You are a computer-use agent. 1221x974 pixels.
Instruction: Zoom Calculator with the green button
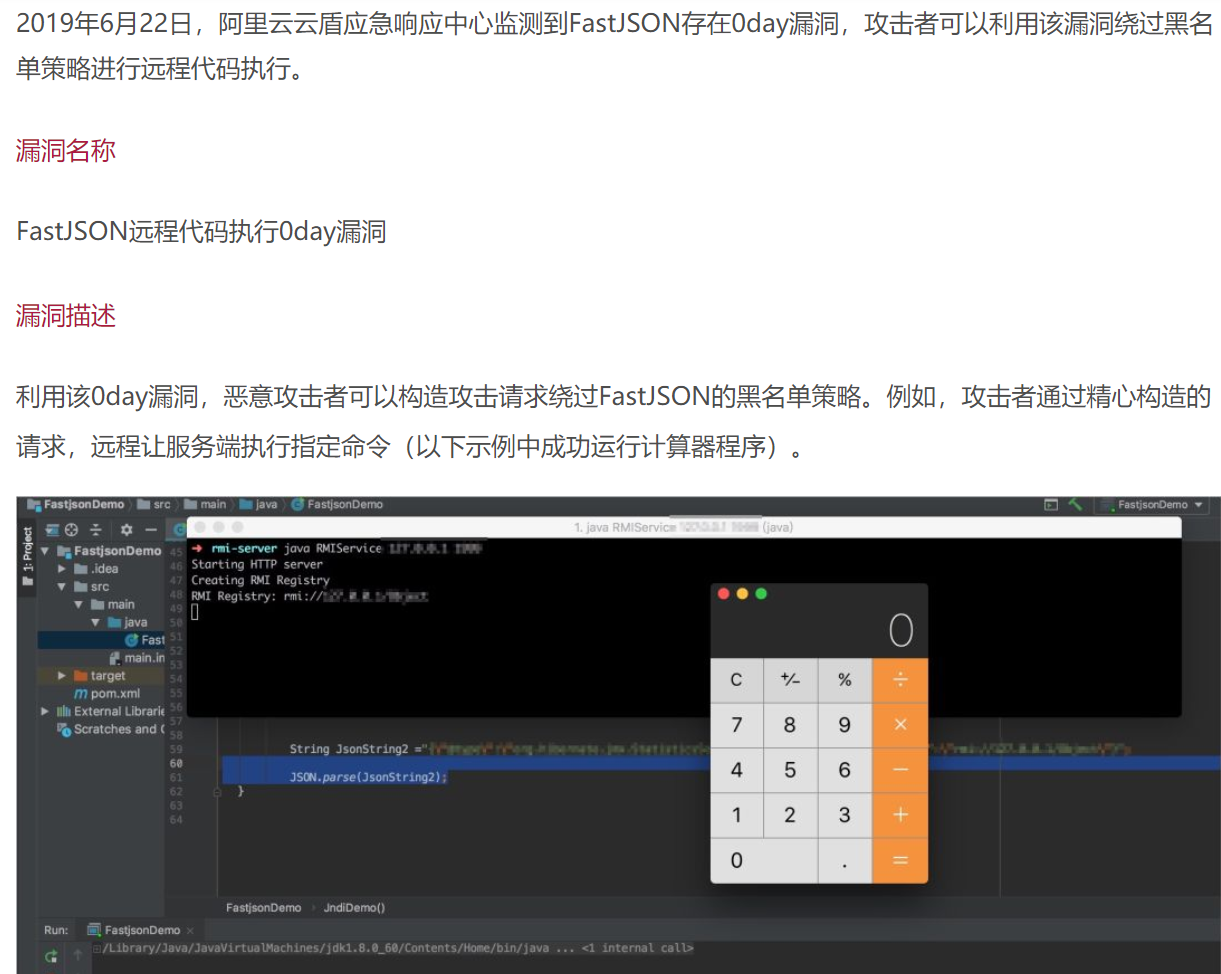(x=761, y=594)
